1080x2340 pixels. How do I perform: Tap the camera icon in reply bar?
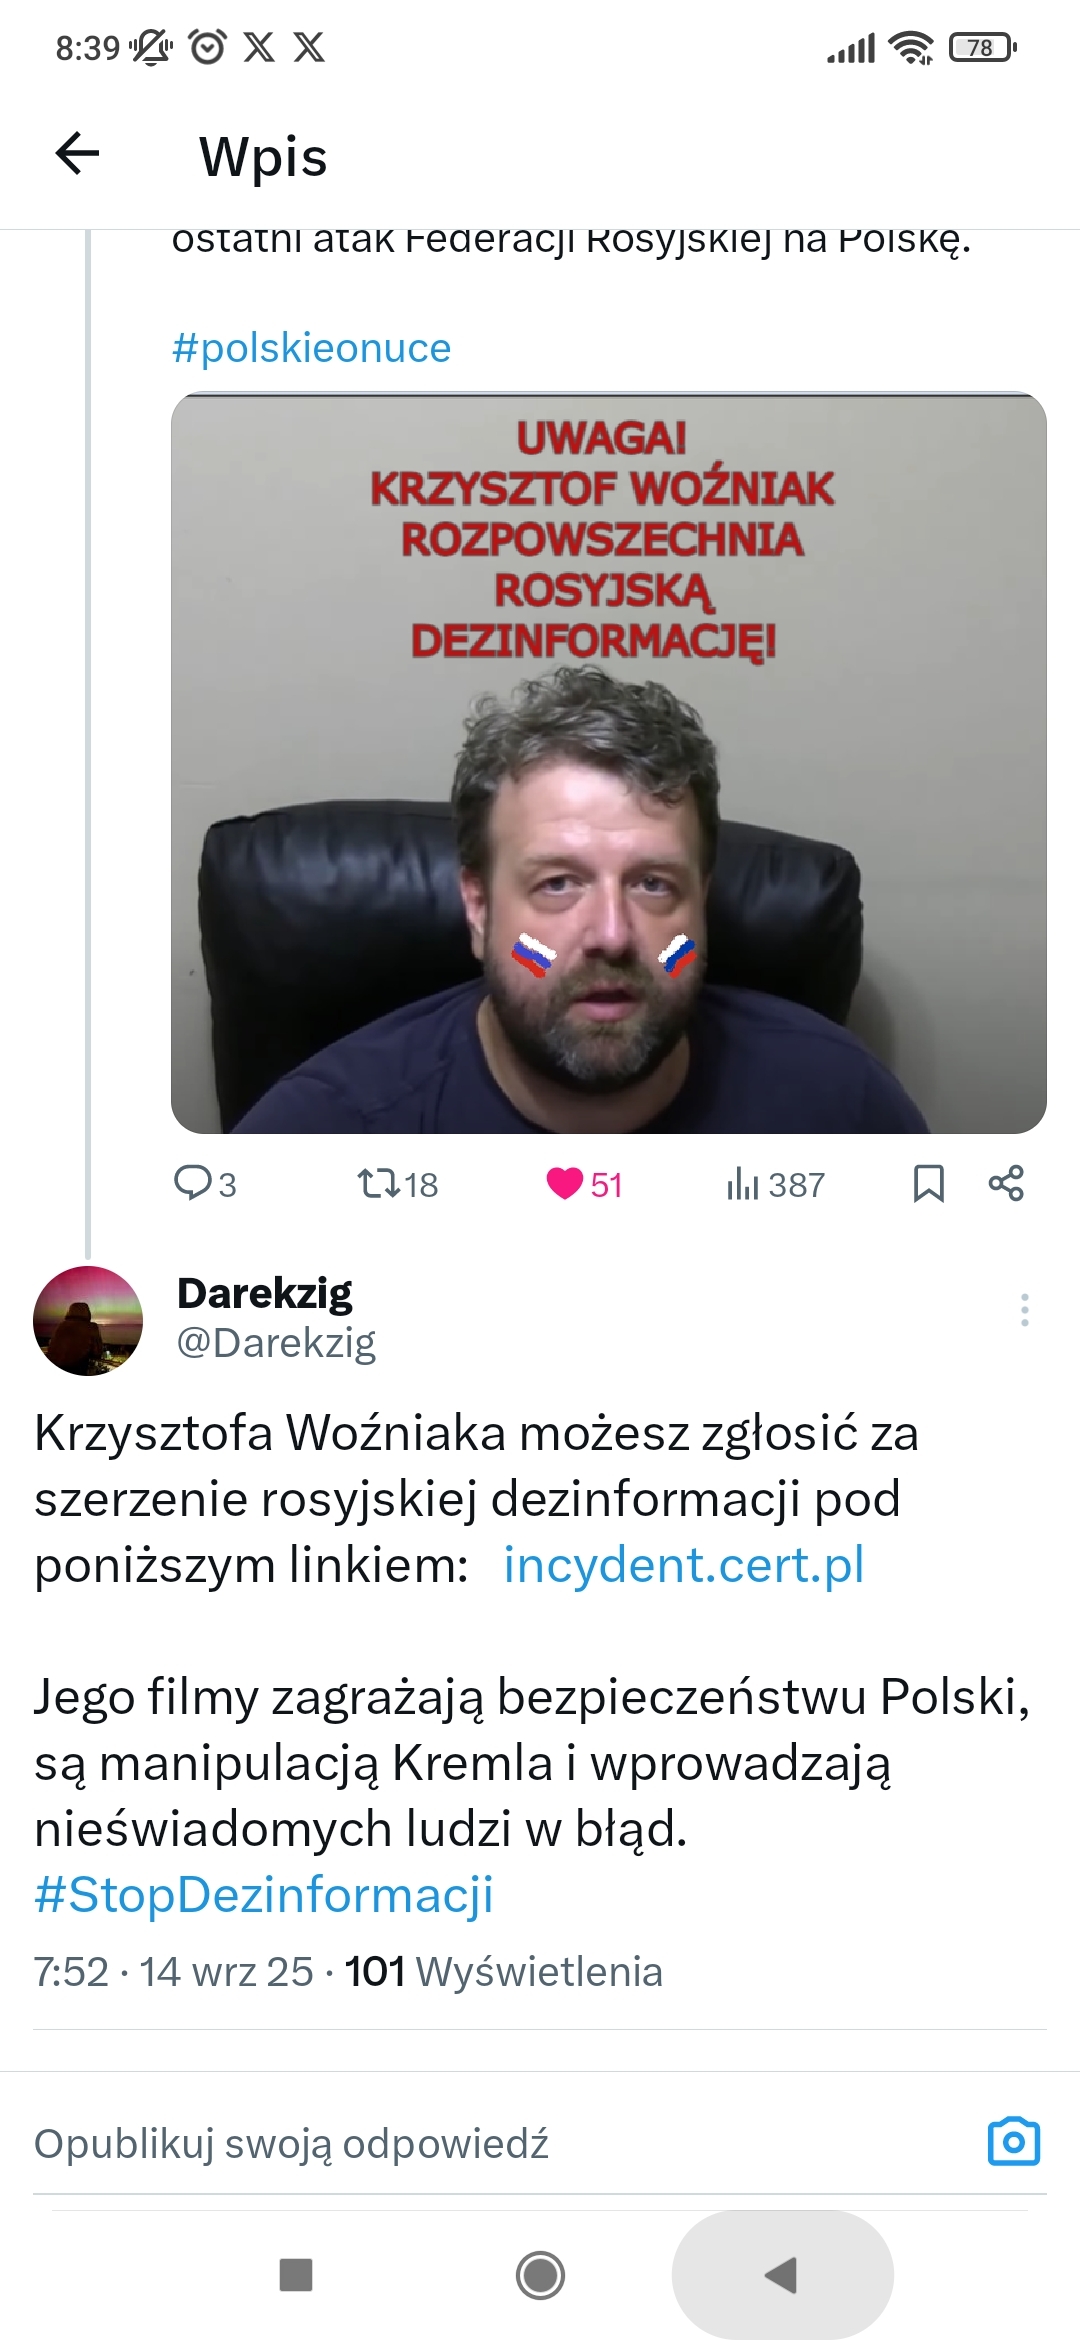pyautogui.click(x=1014, y=2142)
